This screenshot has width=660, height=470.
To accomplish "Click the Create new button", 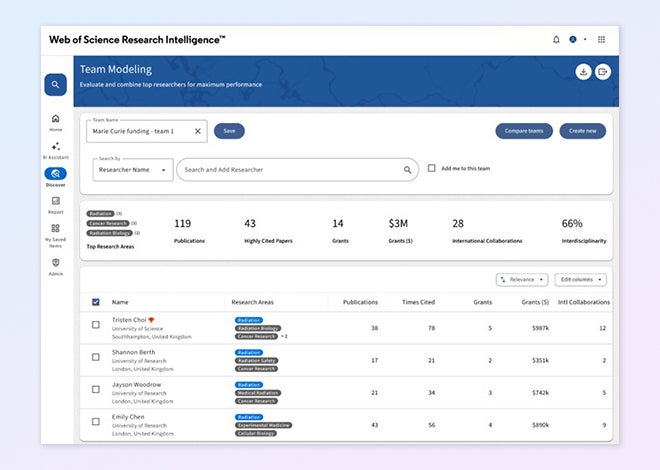I will coord(582,131).
